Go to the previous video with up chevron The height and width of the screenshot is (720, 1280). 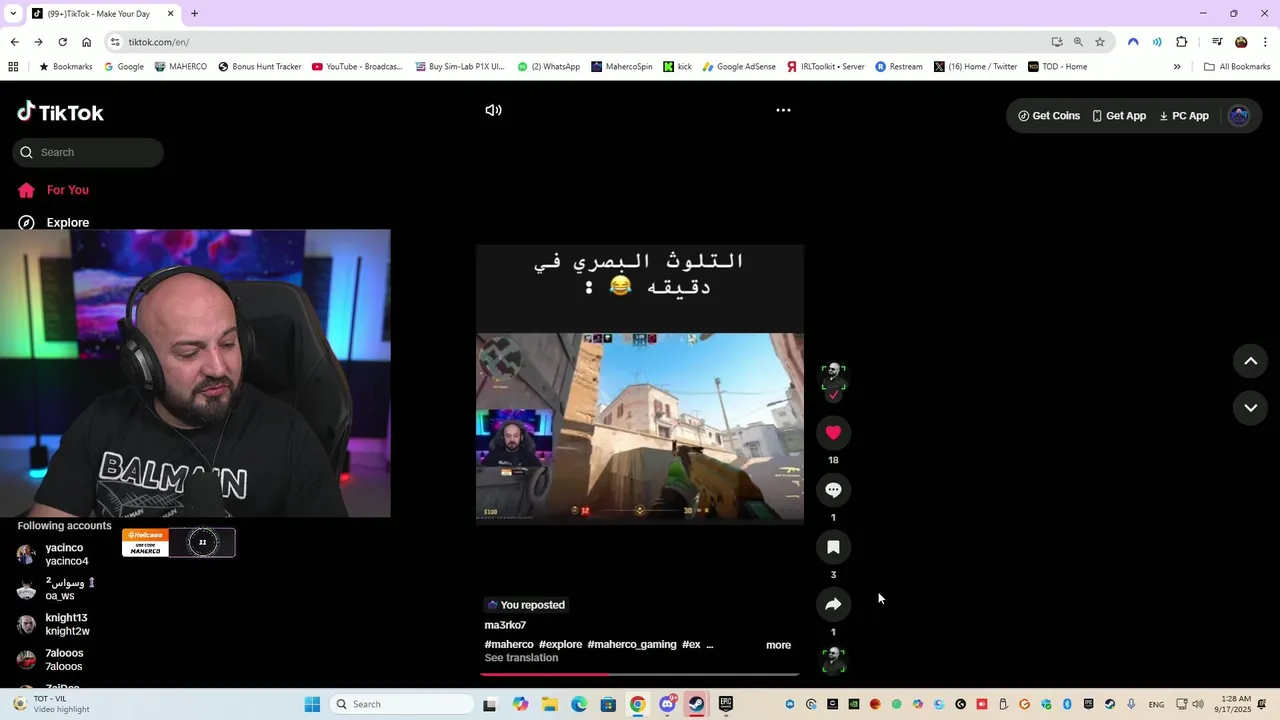[1250, 361]
